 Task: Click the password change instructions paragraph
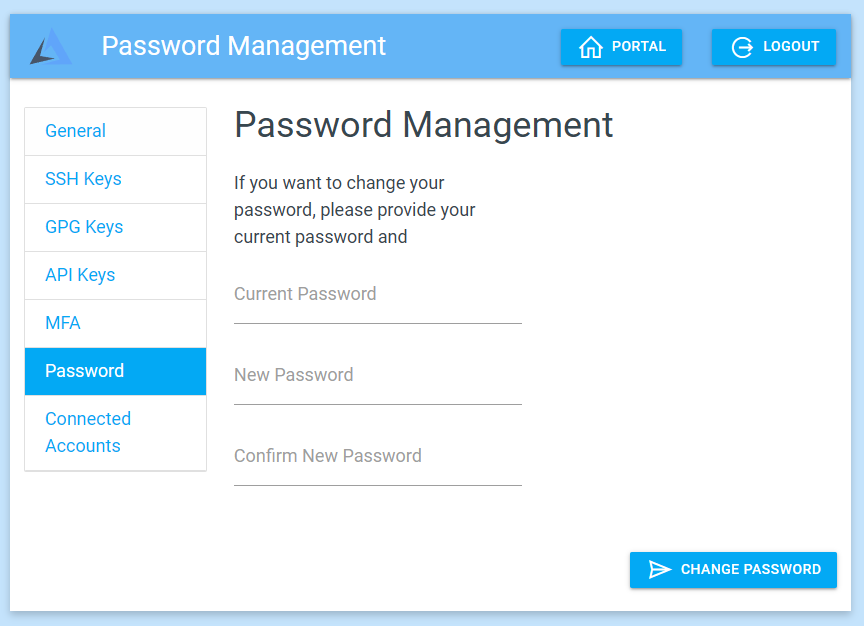[x=354, y=210]
